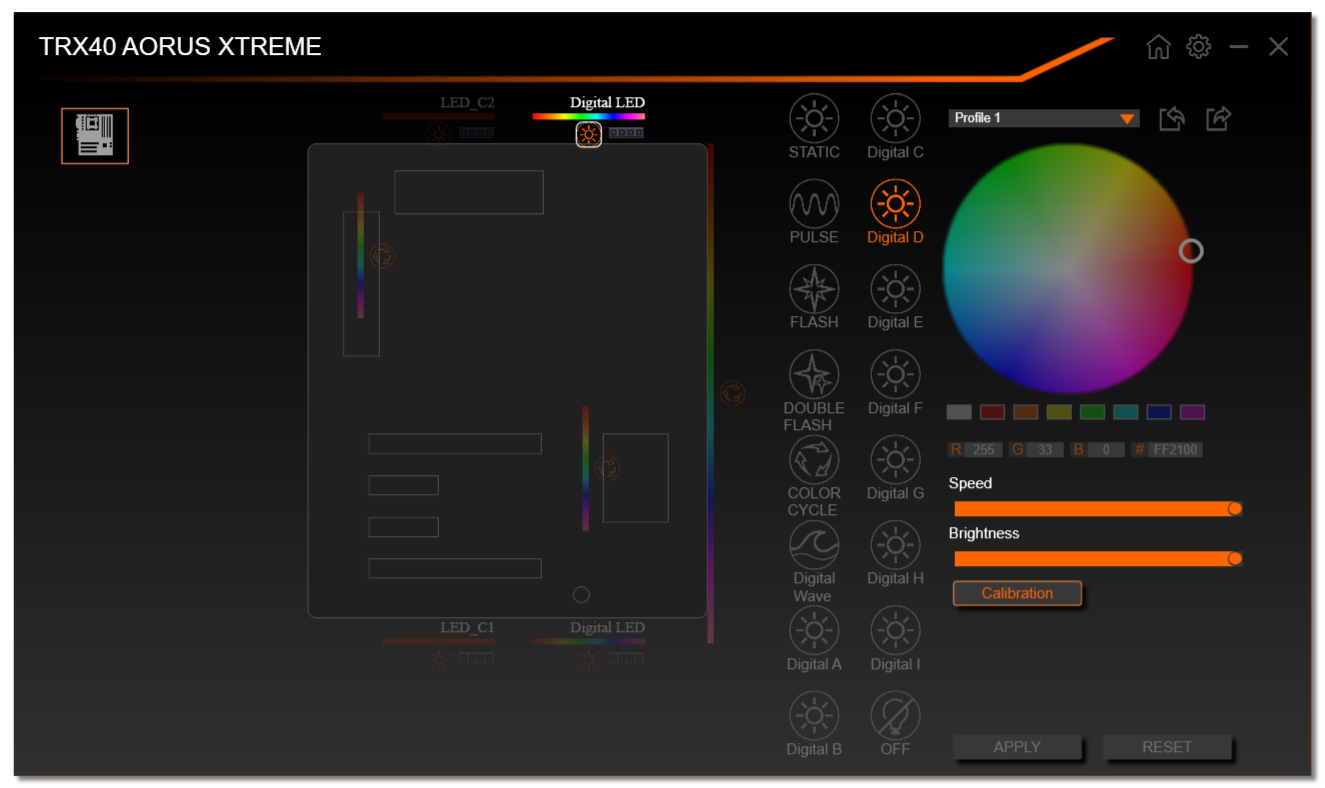Select the dimmed Digital LED header icon

tap(588, 658)
